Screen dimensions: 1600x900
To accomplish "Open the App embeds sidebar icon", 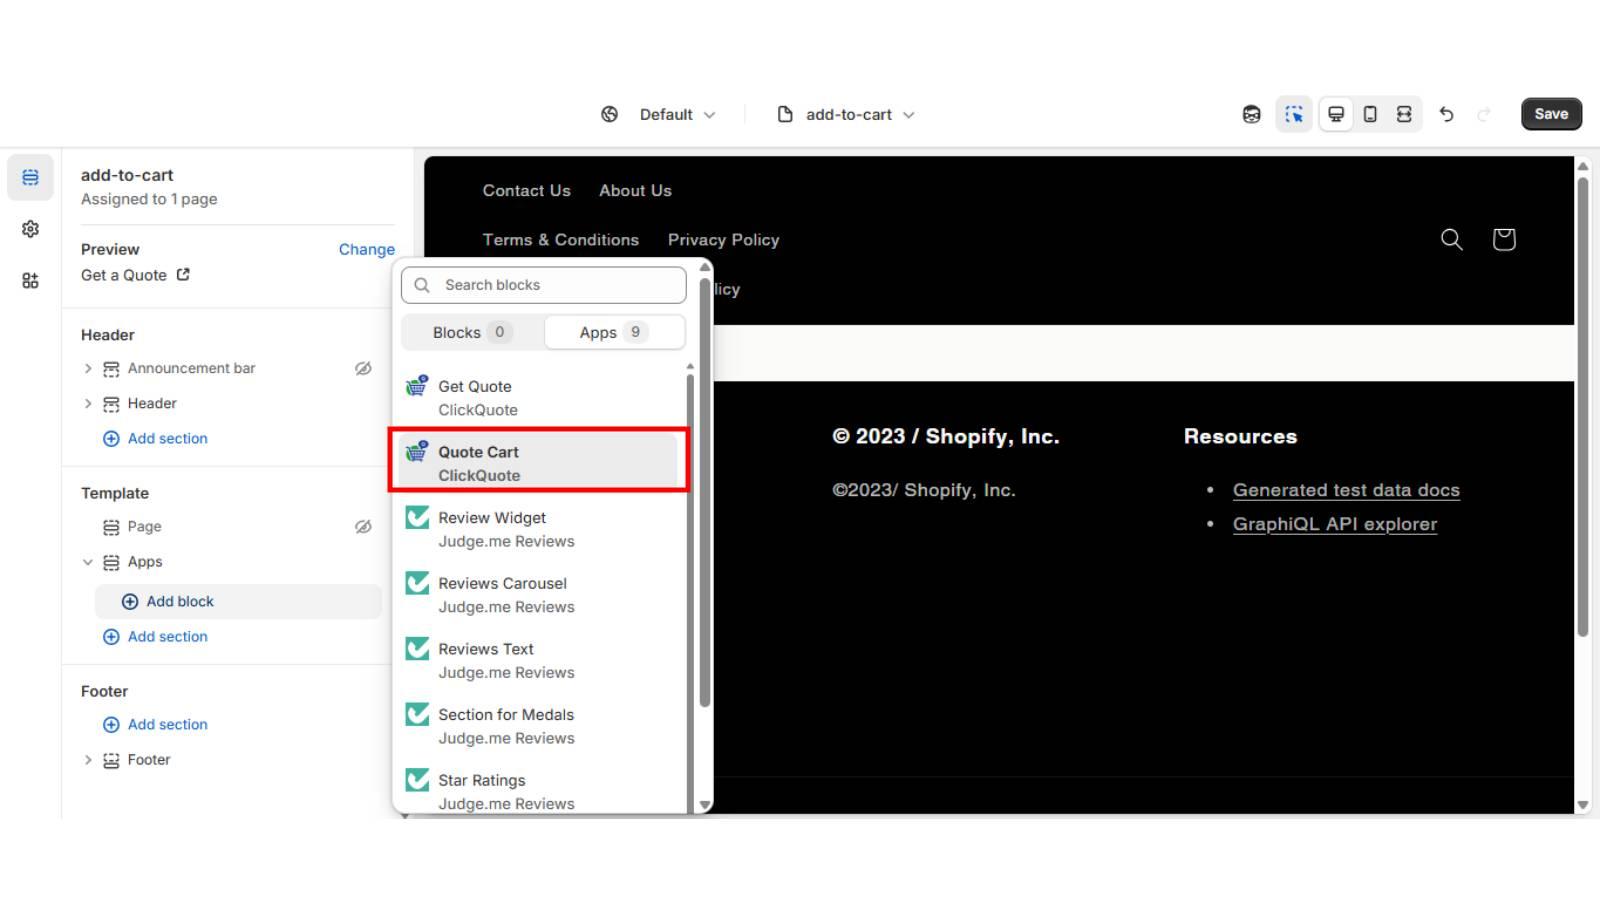I will 30,281.
